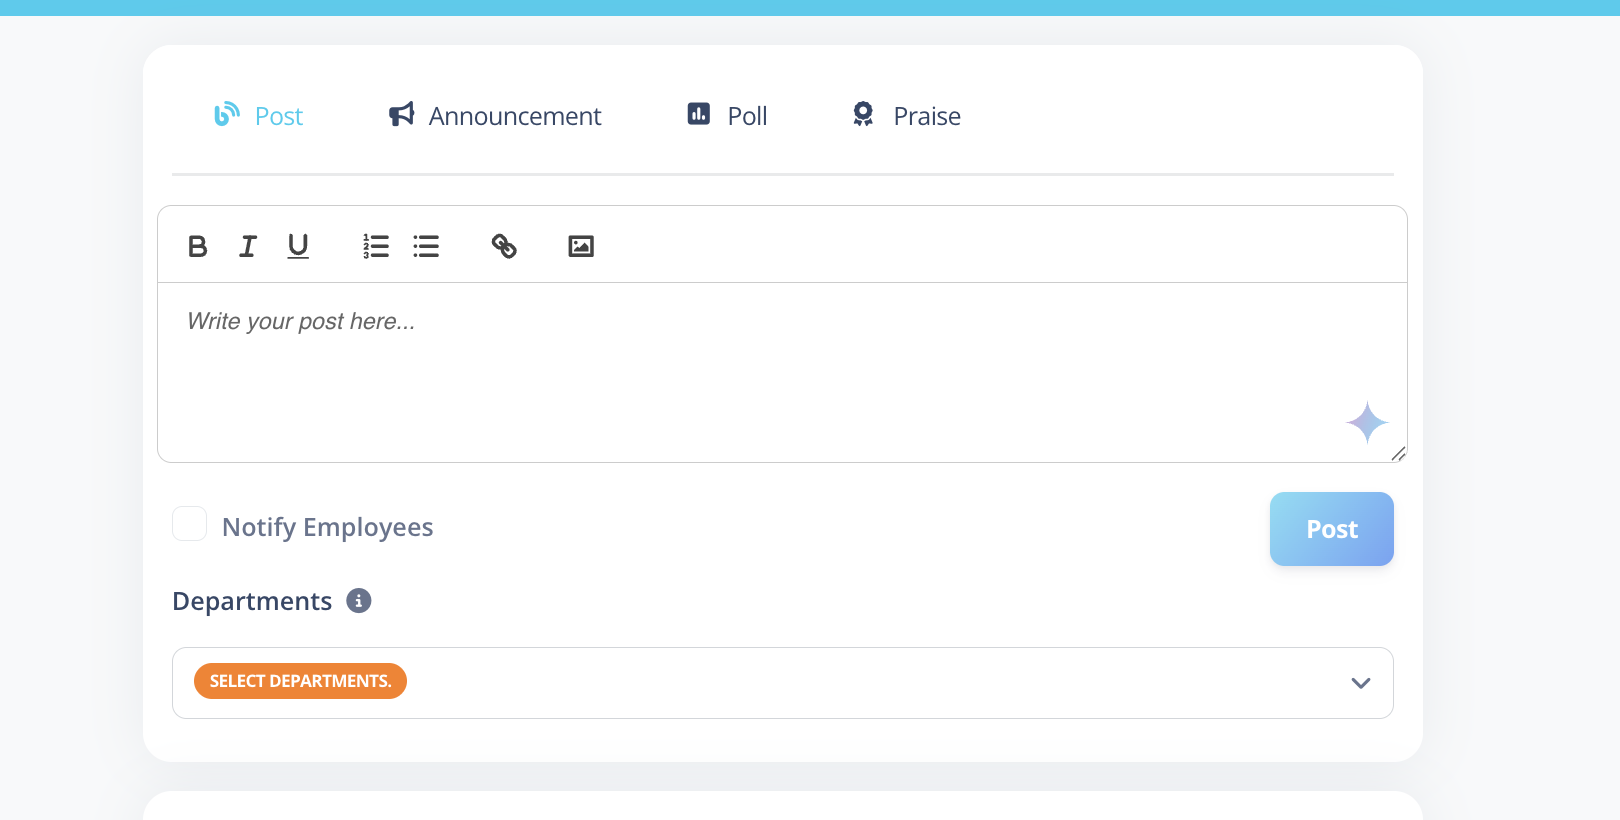
Task: Insert a bulleted list
Action: coord(426,246)
